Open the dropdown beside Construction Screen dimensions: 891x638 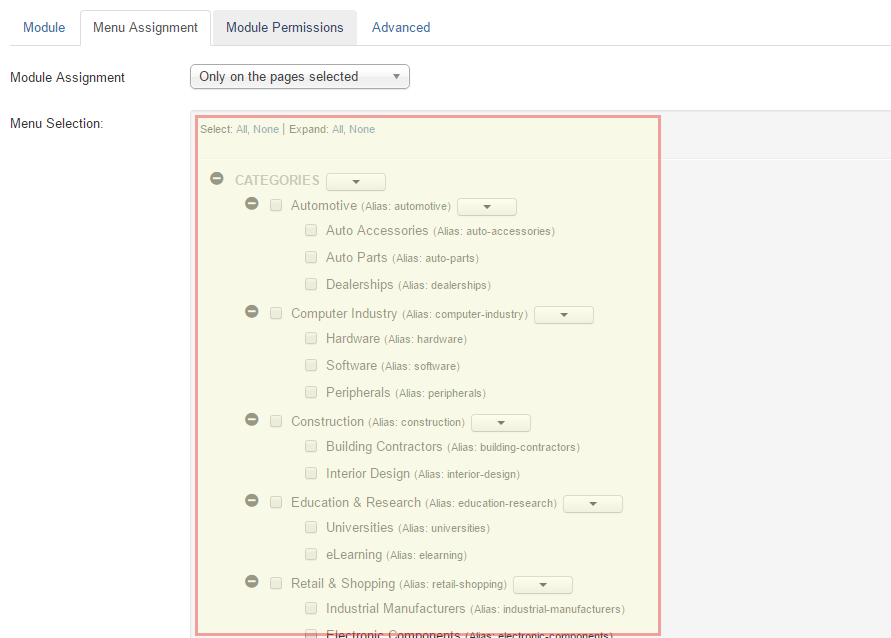501,423
